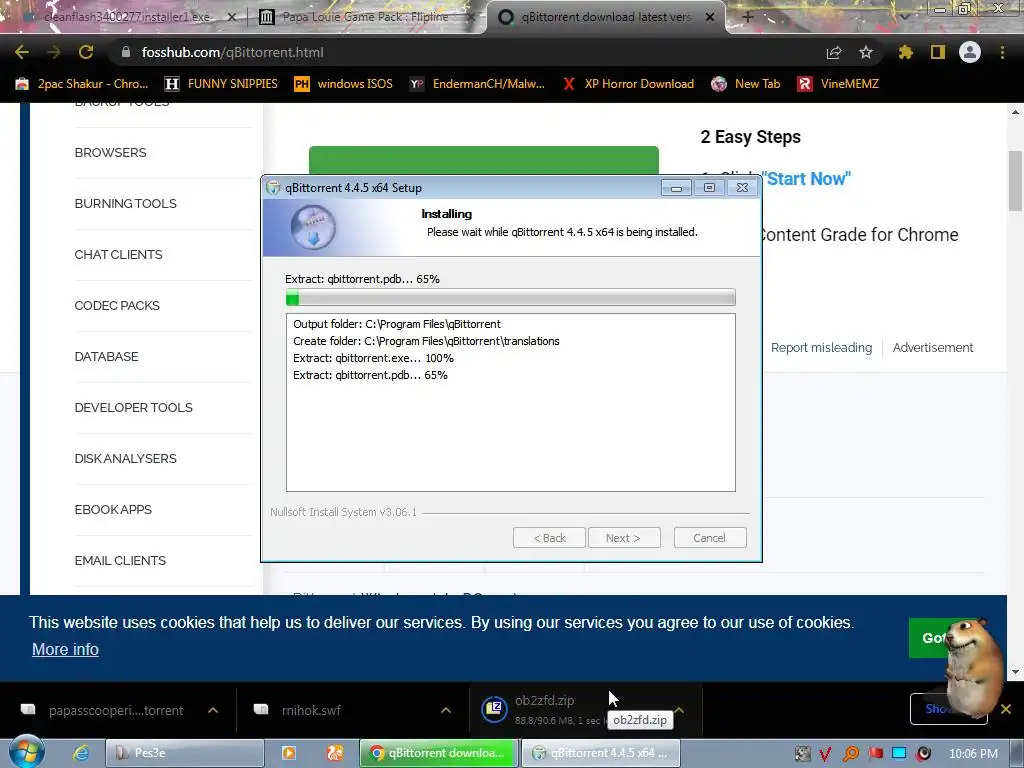Screen dimensions: 1024x768
Task: Click the Next > button in Setup
Action: tap(623, 537)
